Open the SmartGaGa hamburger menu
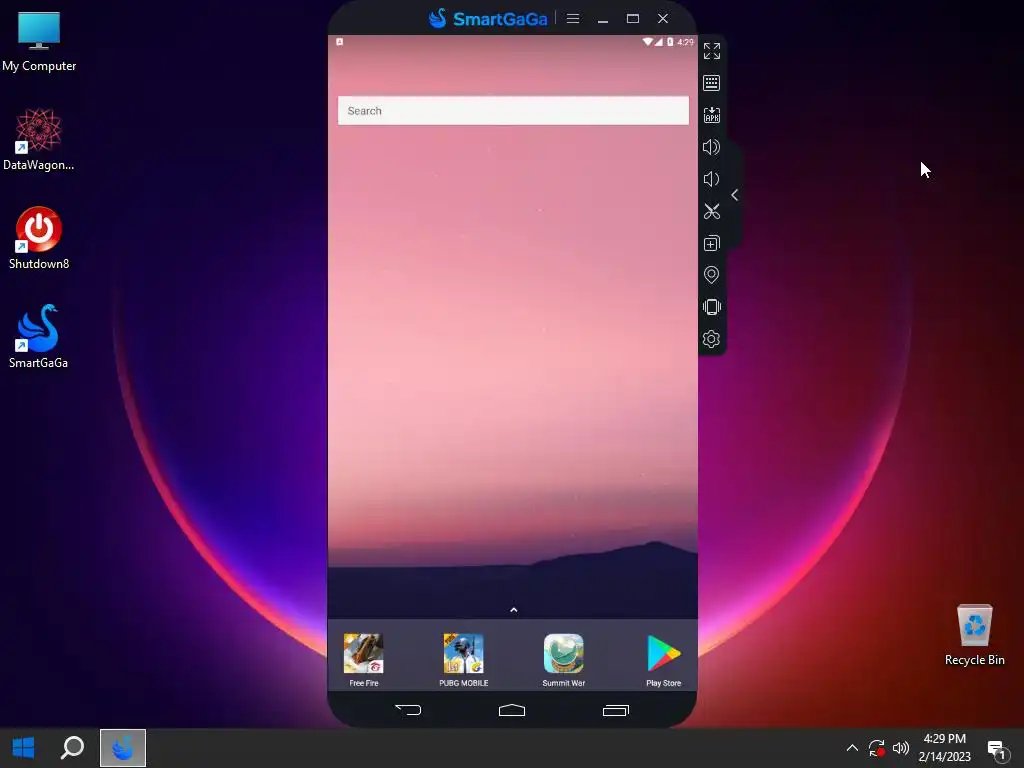The height and width of the screenshot is (768, 1024). click(573, 18)
